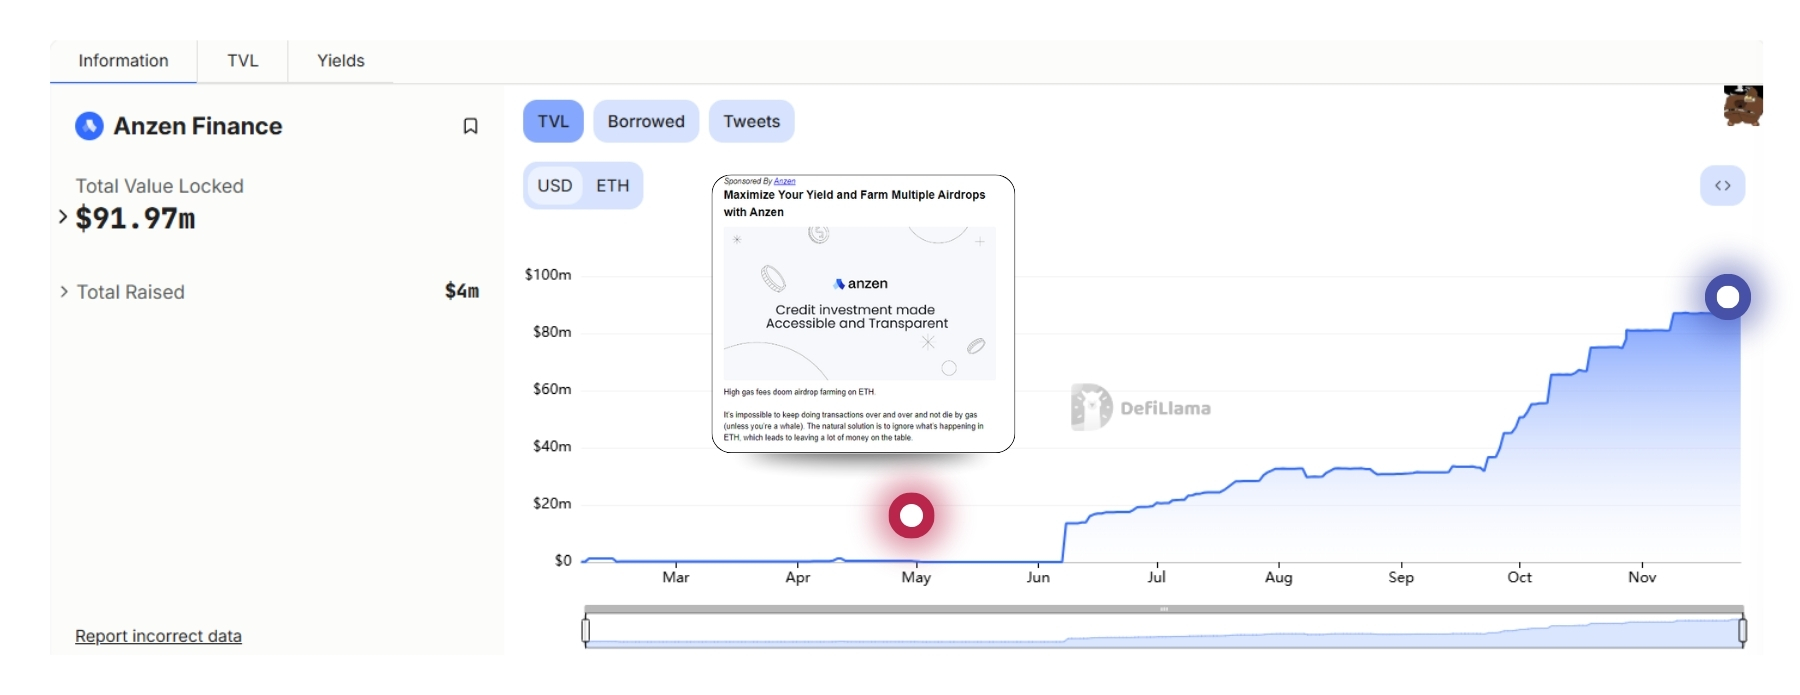The image size is (1800, 695).
Task: Open the embed chart code icon
Action: click(1722, 186)
